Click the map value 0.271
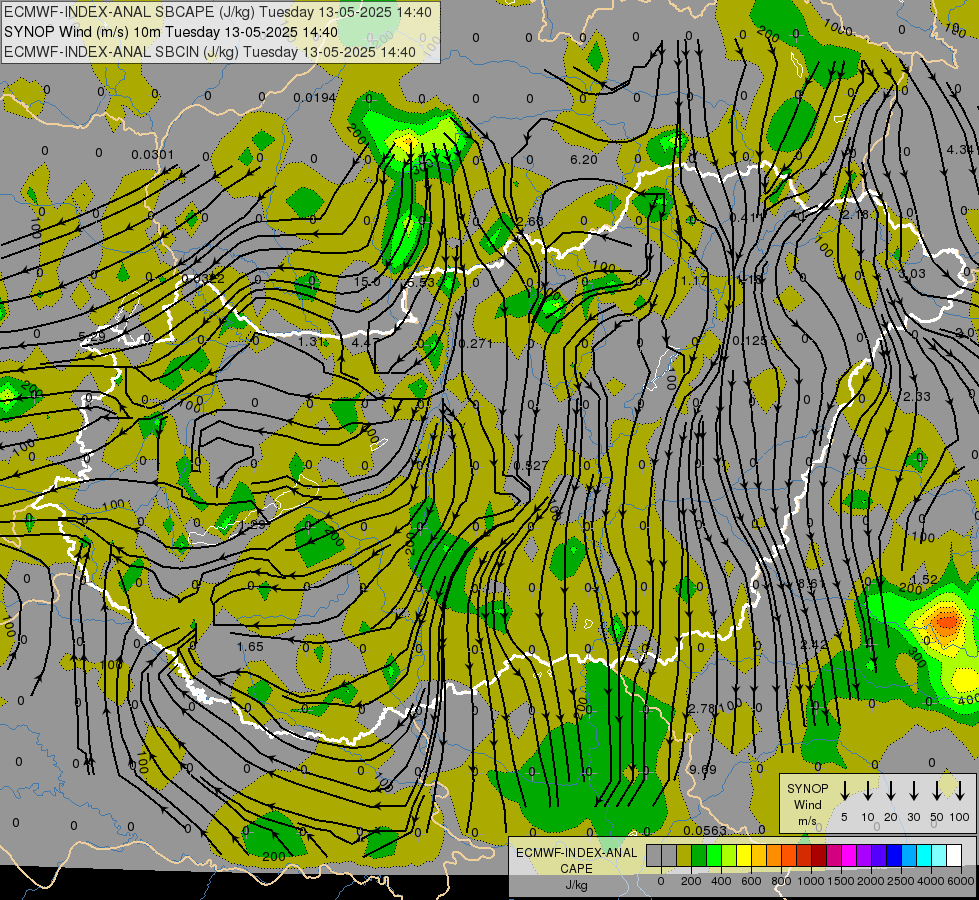The width and height of the screenshot is (979, 900). [x=475, y=344]
